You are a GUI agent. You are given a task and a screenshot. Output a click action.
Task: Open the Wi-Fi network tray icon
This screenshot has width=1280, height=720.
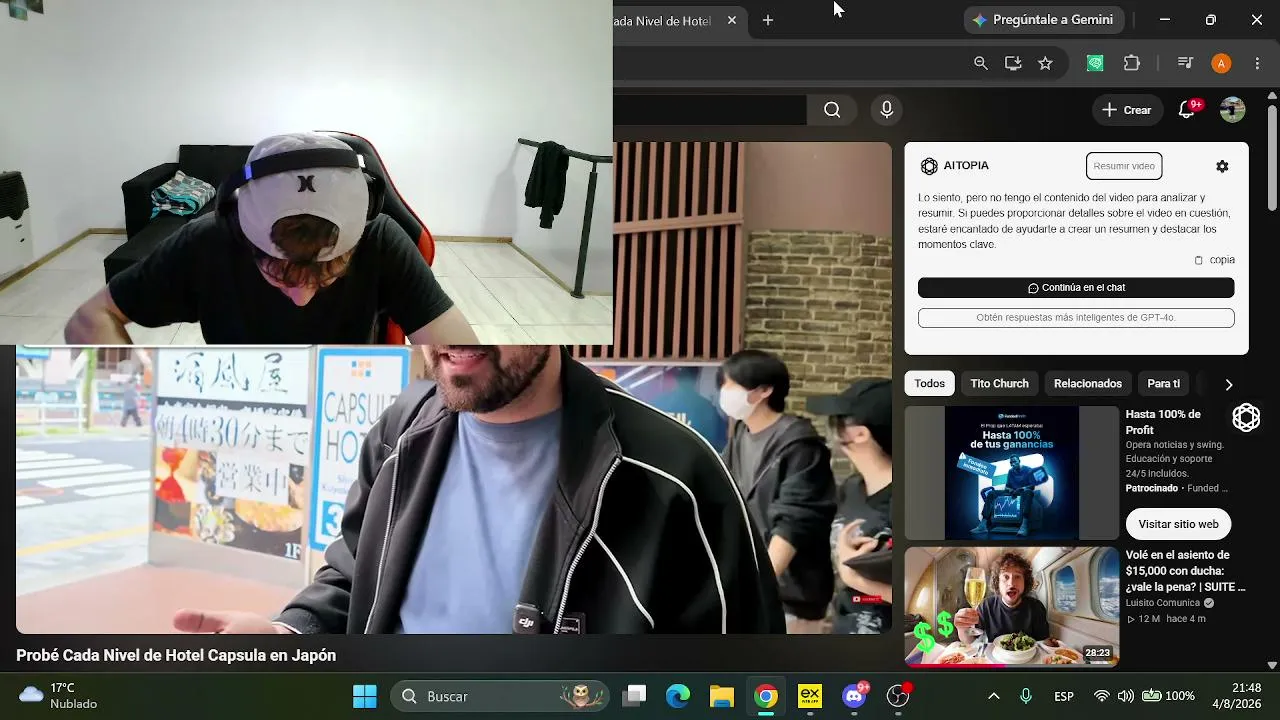tap(1102, 696)
